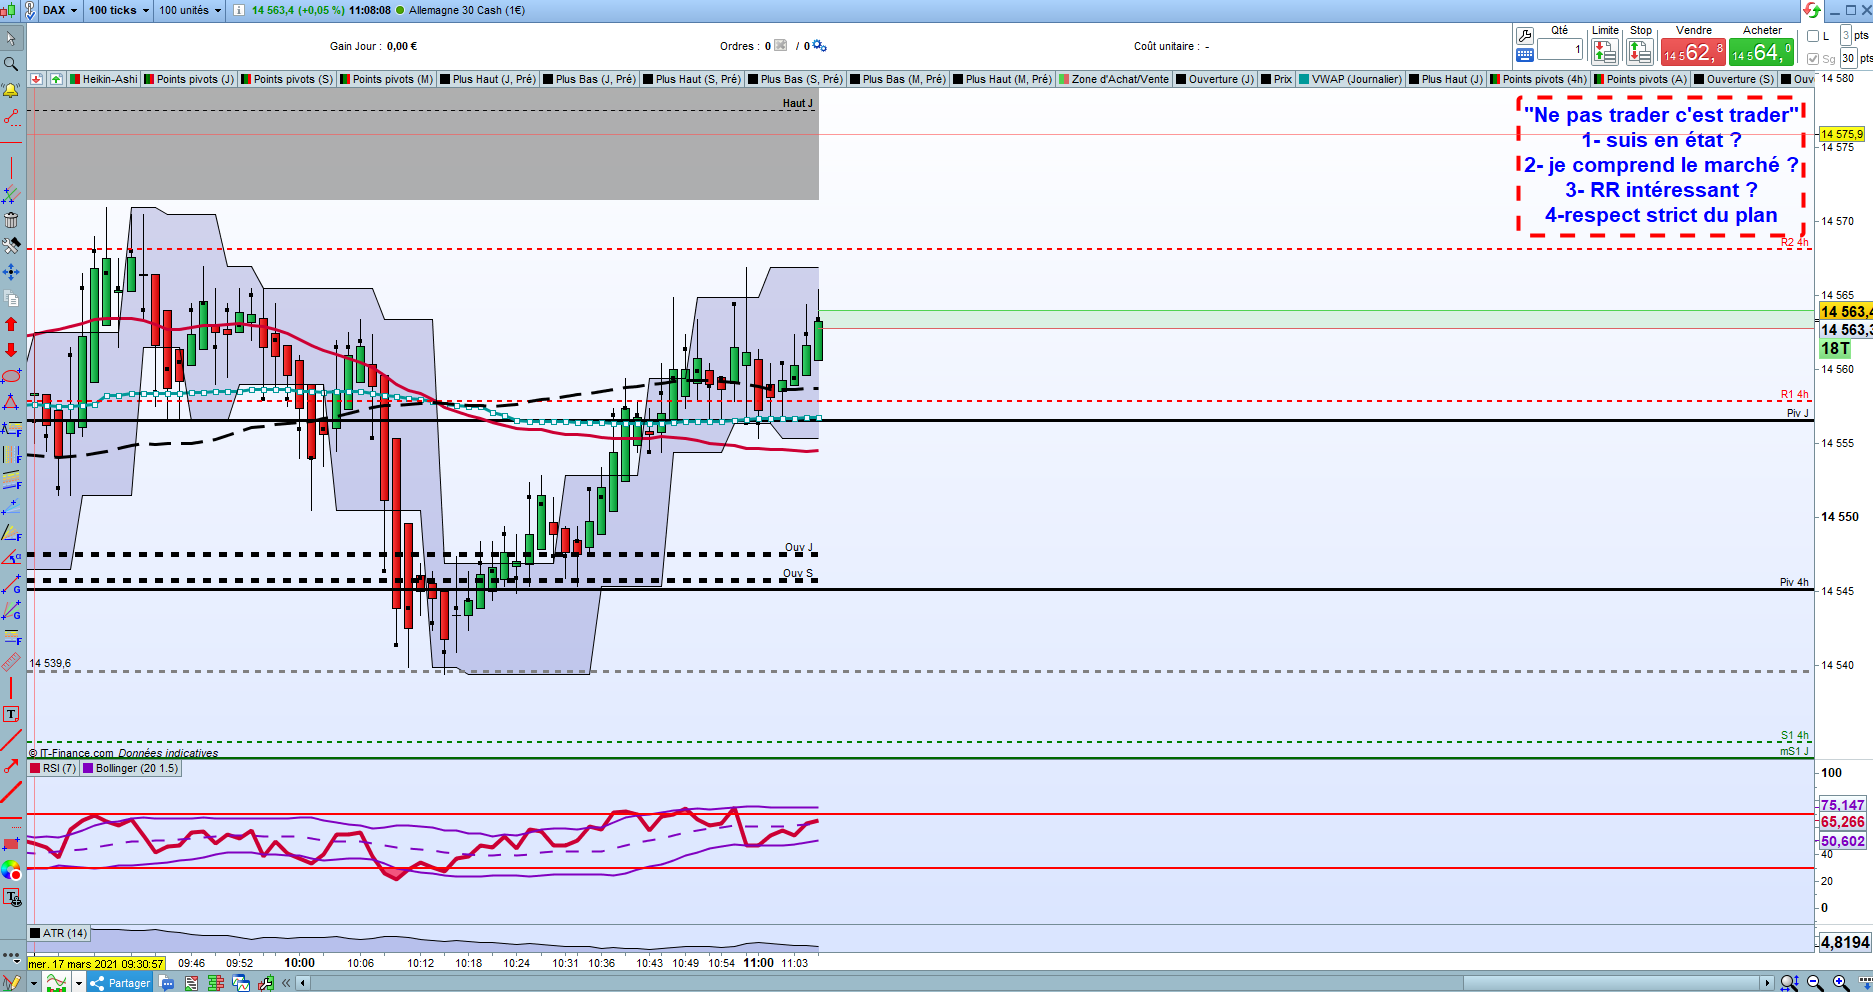Viewport: 1873px width, 992px height.
Task: Select the trash bin delete tool
Action: (11, 220)
